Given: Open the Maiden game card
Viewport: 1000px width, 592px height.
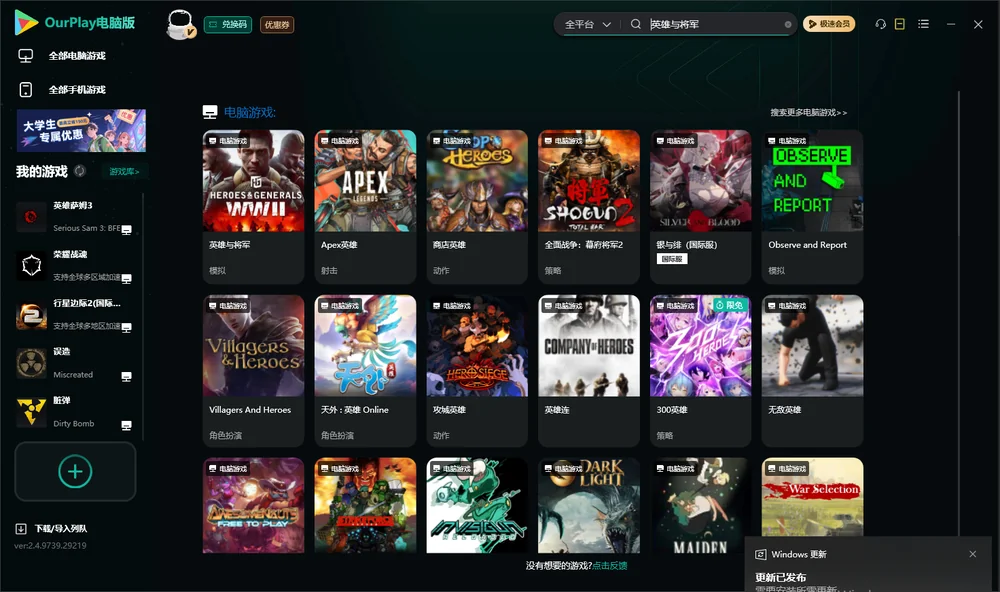Looking at the screenshot, I should [x=700, y=505].
